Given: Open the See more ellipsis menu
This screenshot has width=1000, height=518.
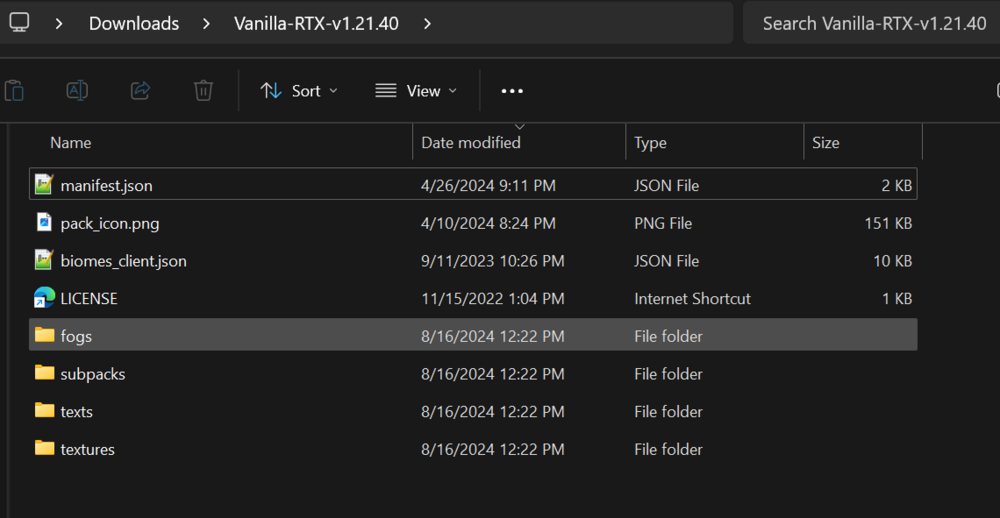Looking at the screenshot, I should [x=512, y=91].
